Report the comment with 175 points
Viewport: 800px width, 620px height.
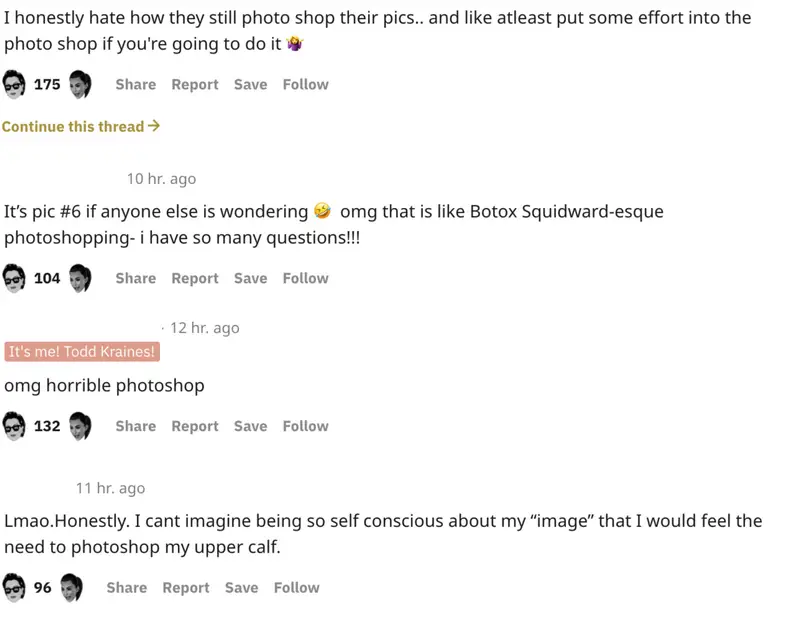(194, 85)
